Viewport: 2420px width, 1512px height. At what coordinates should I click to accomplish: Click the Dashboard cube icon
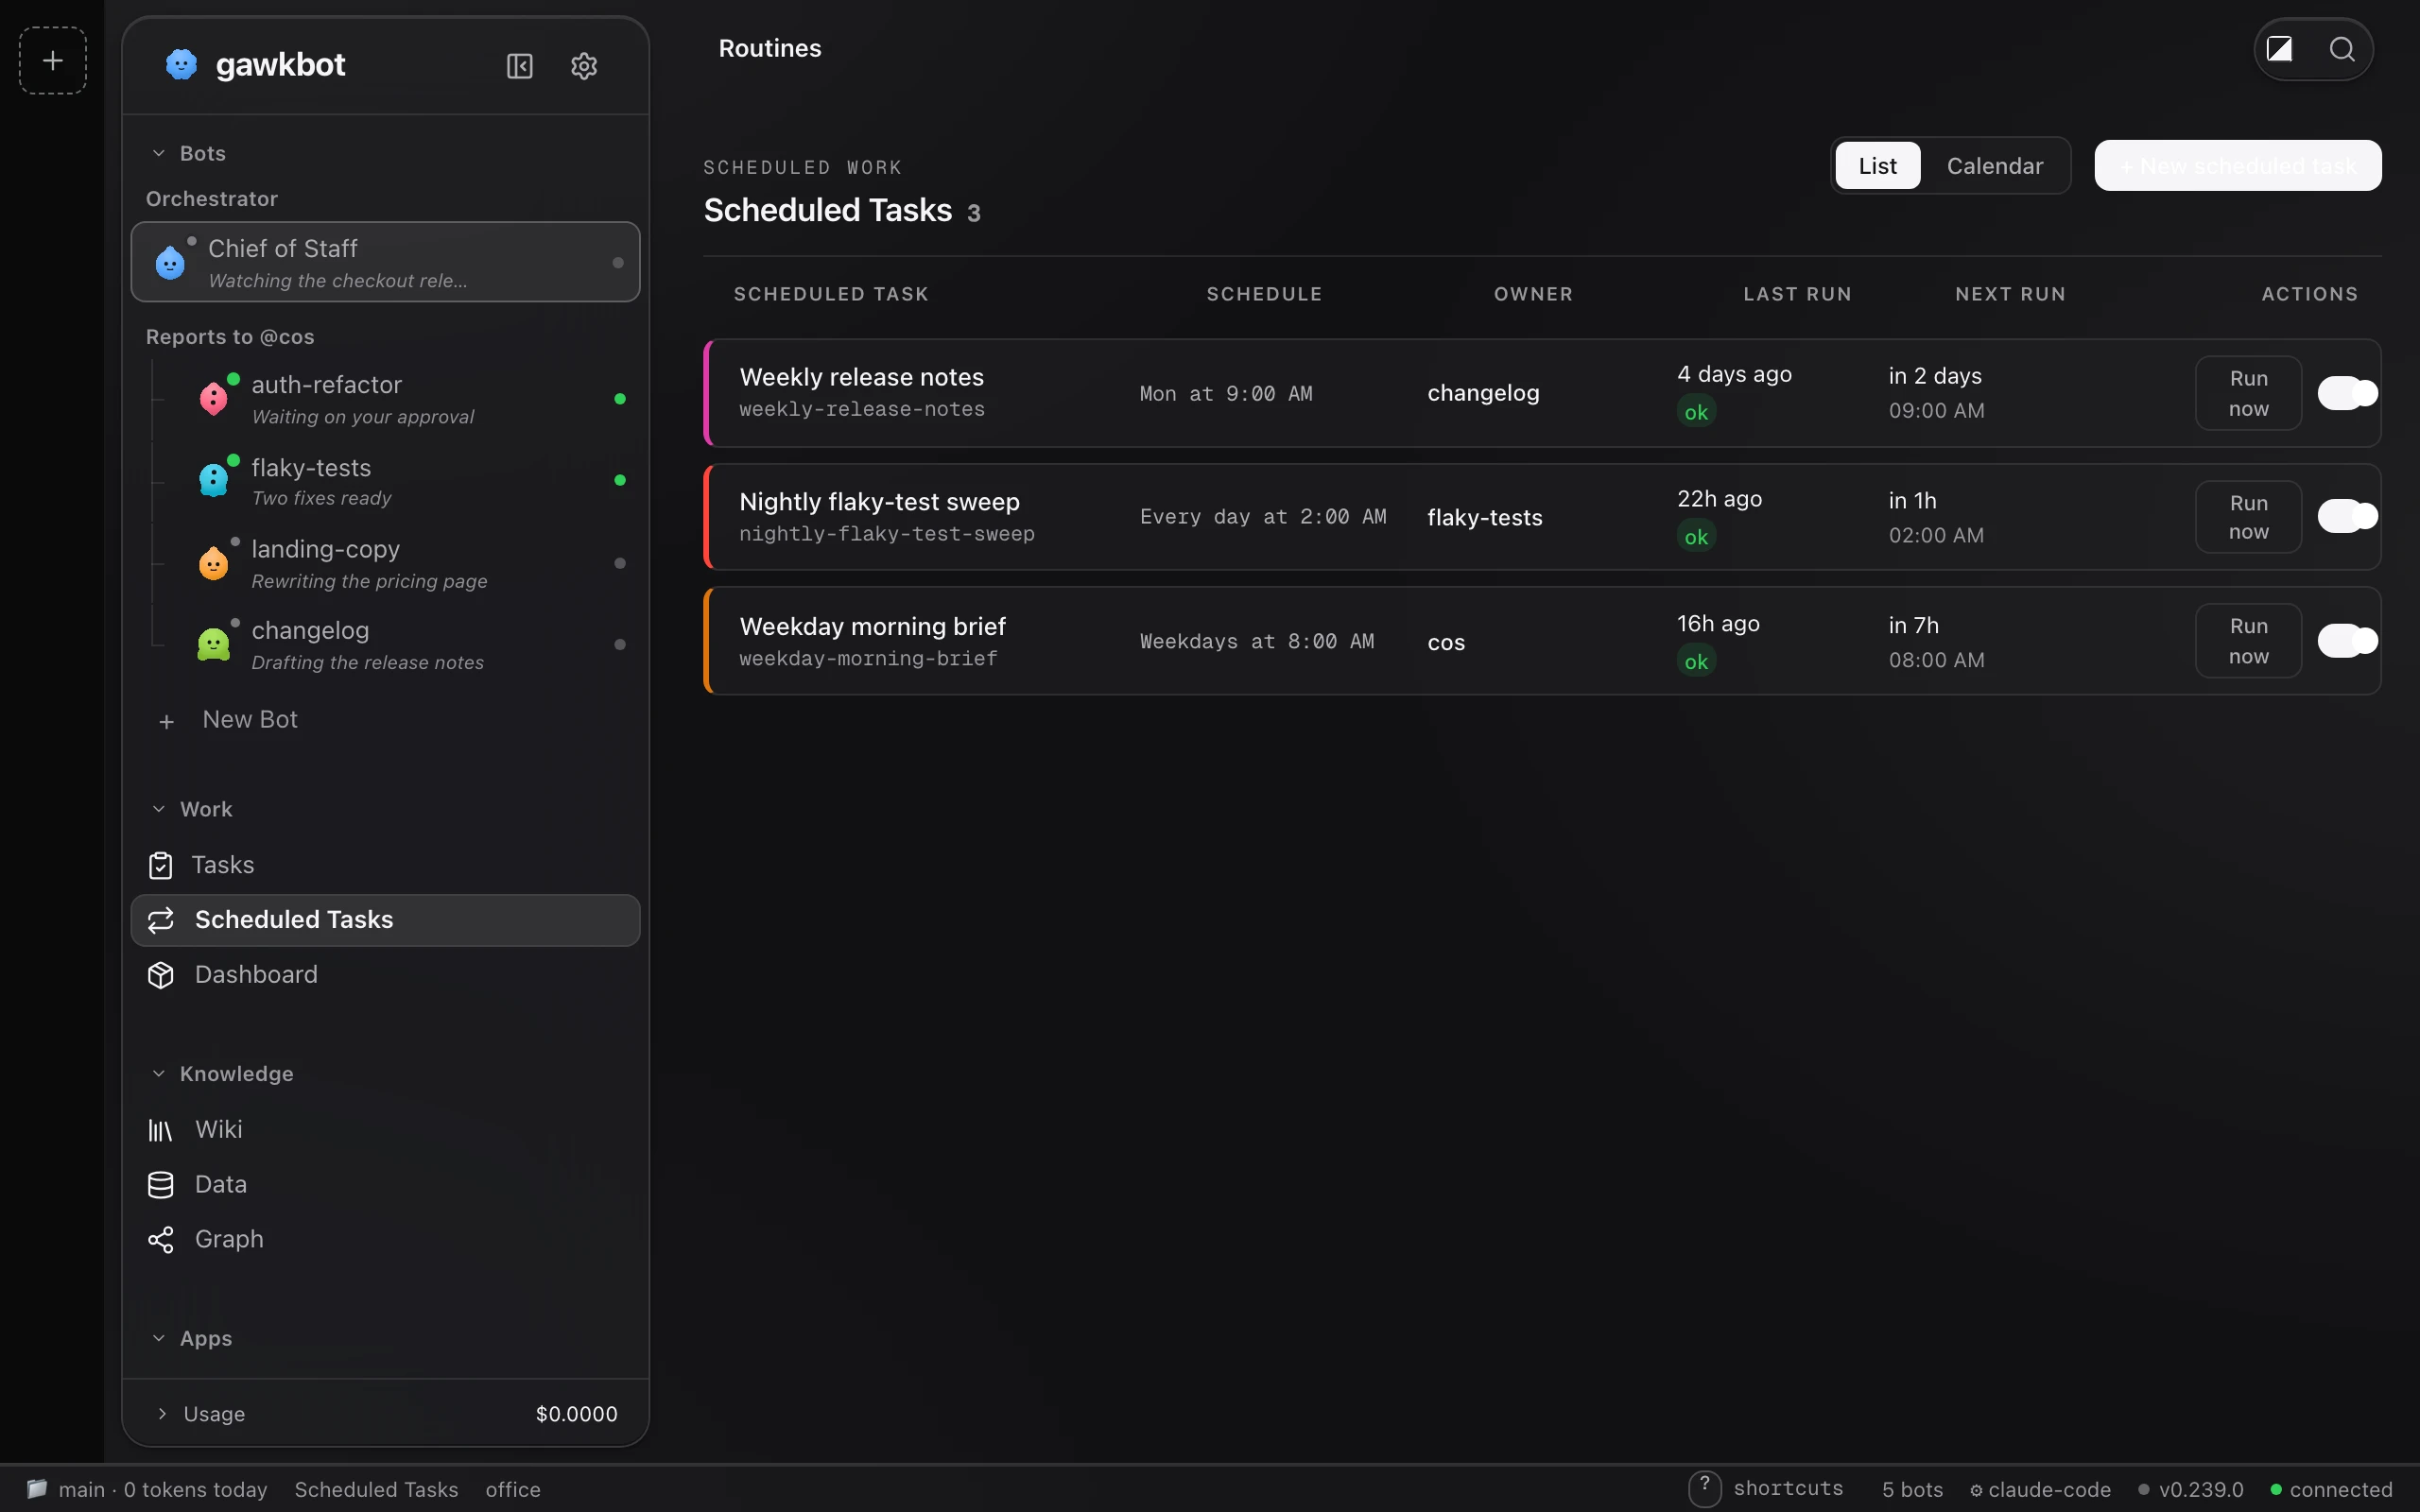coord(161,975)
